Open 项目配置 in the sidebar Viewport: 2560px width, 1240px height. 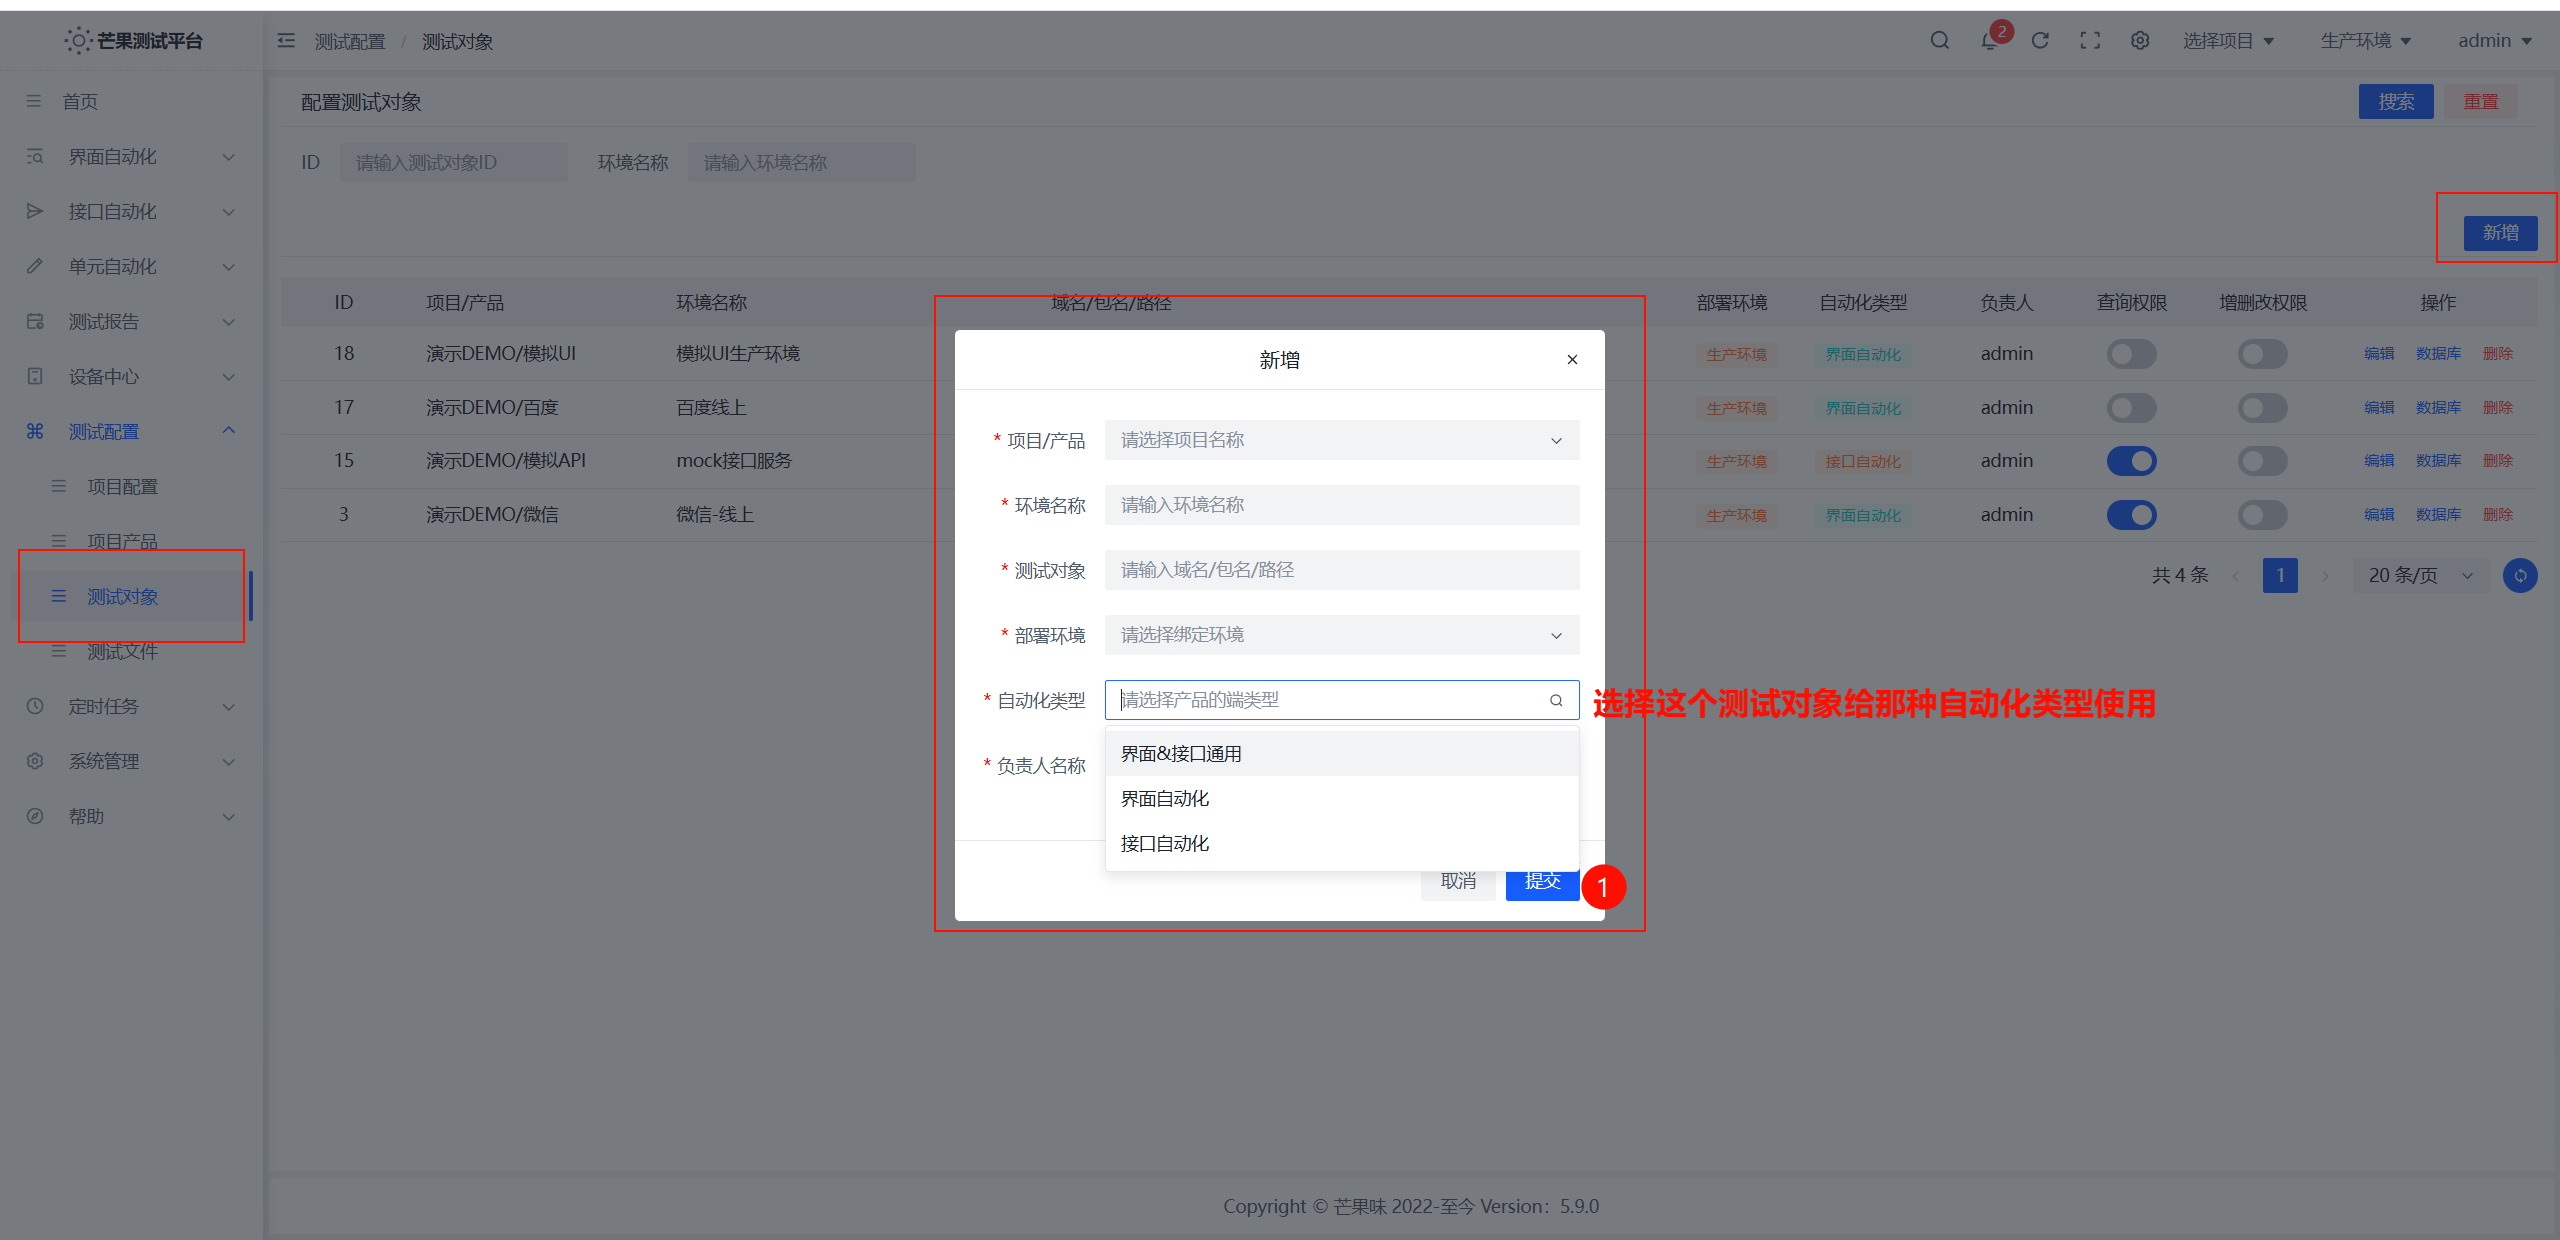point(122,487)
